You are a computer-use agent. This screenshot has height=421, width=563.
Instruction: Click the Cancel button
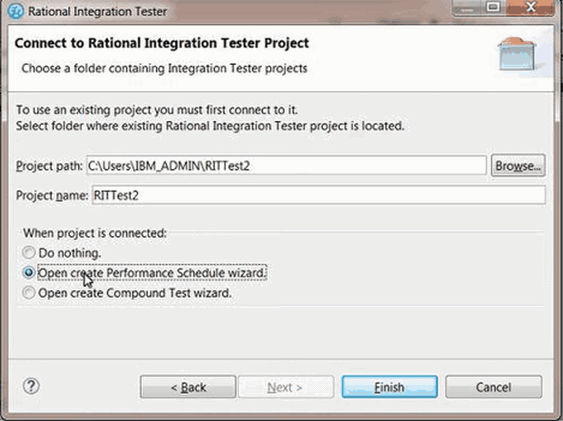coord(493,387)
